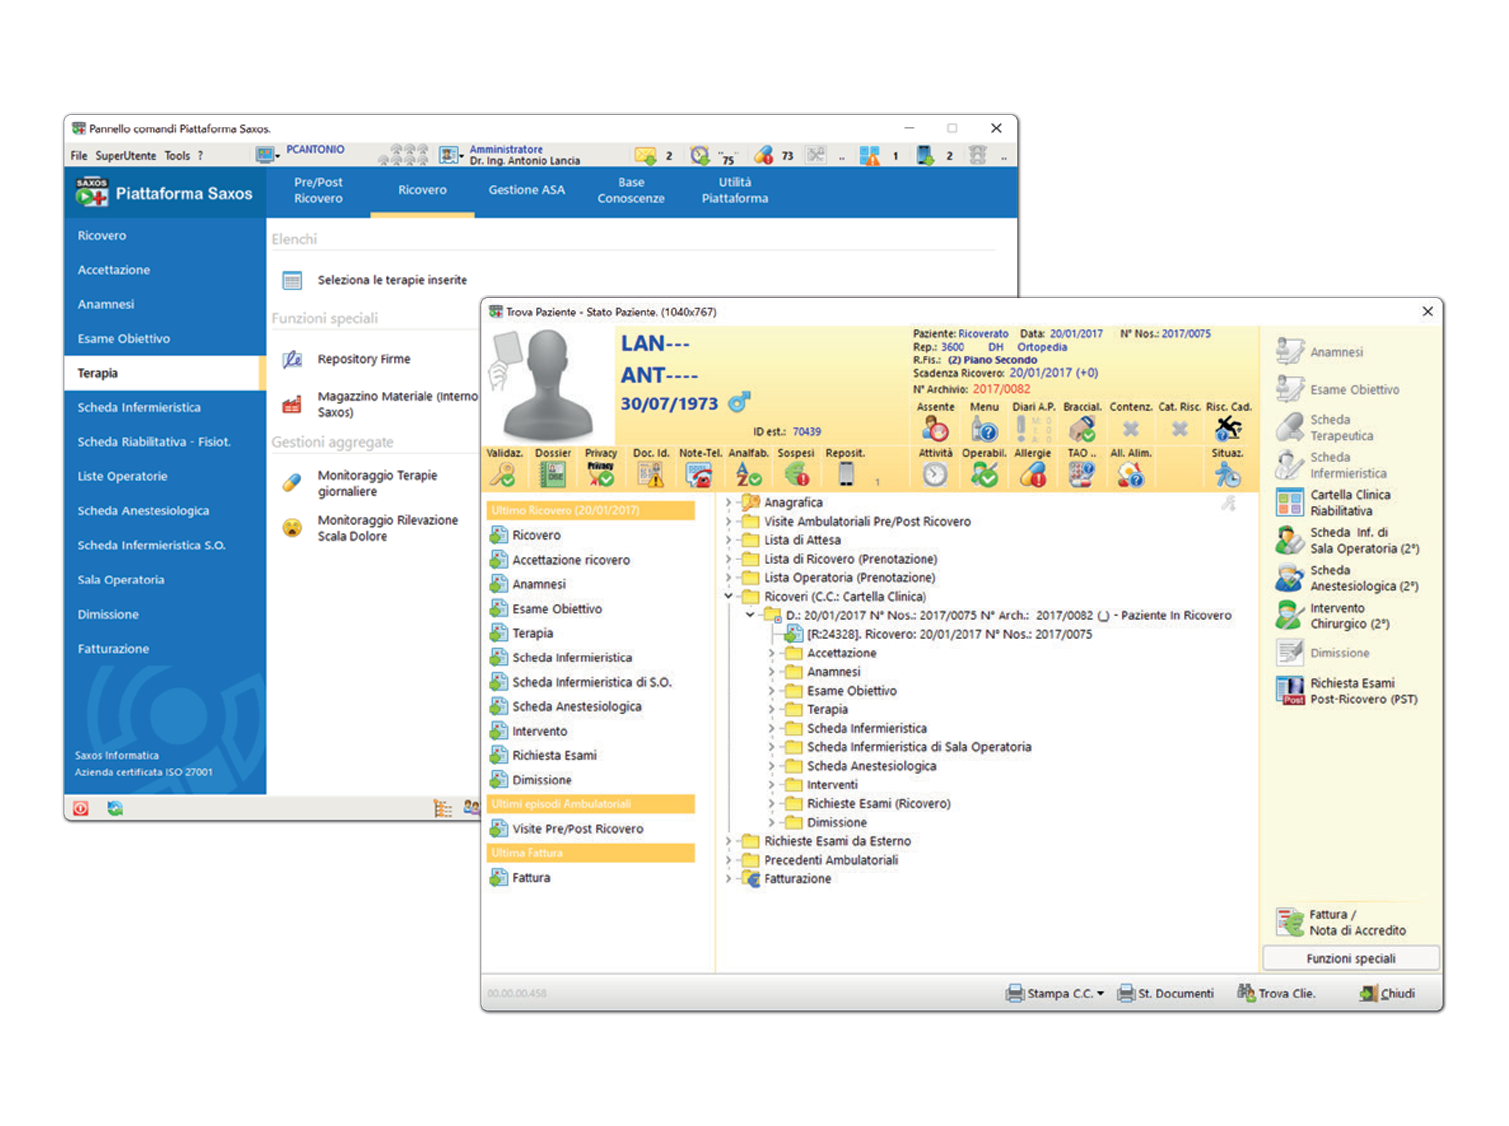Expand the Accettazione subfolder
1509x1126 pixels.
771,653
